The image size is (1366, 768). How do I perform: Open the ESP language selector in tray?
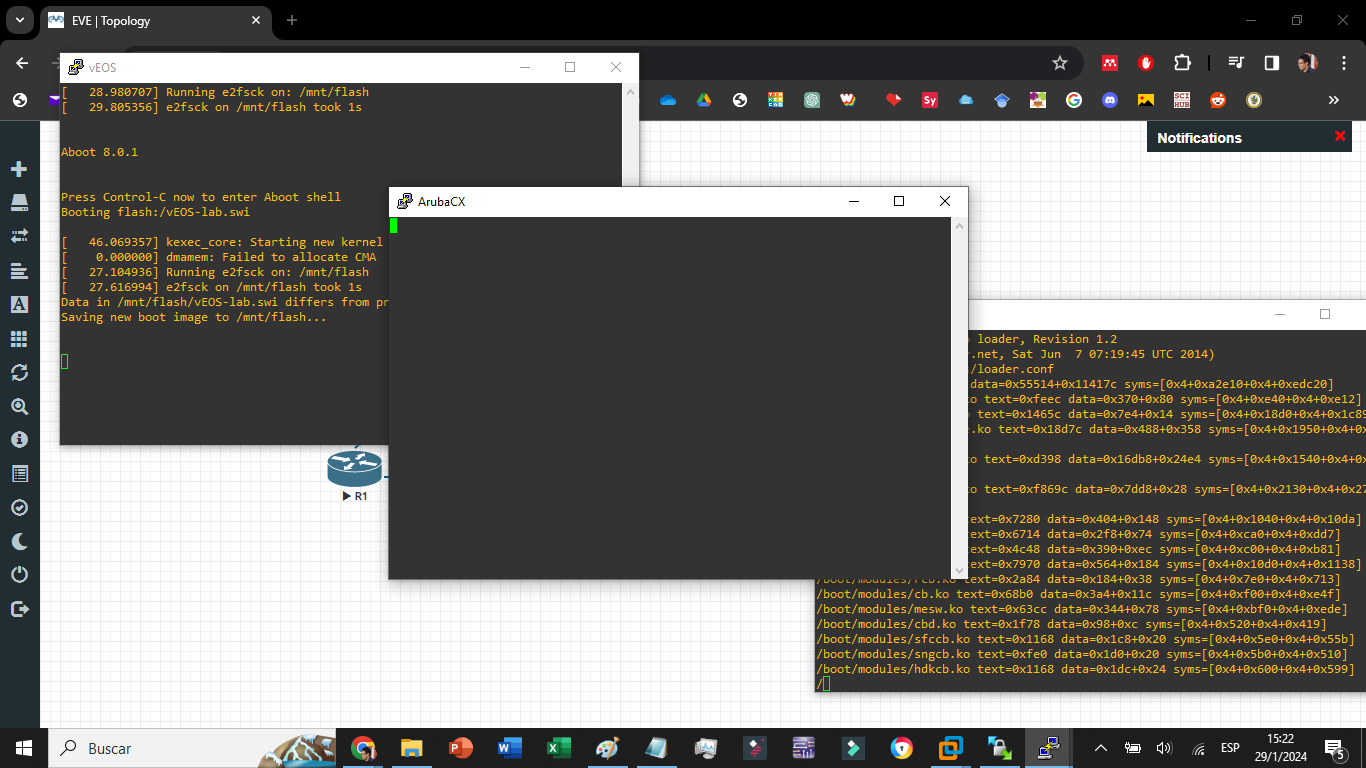[1230, 748]
